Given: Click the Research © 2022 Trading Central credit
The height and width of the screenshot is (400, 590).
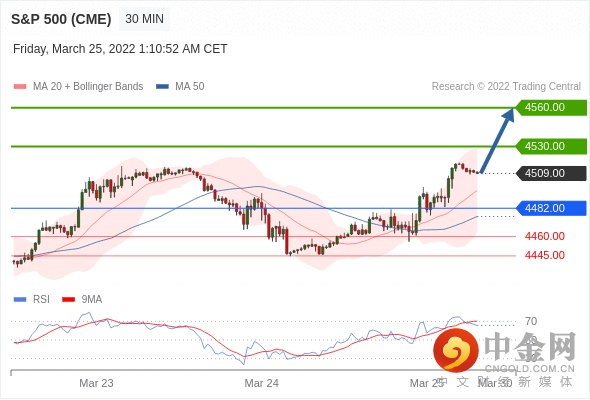Looking at the screenshot, I should (x=506, y=87).
